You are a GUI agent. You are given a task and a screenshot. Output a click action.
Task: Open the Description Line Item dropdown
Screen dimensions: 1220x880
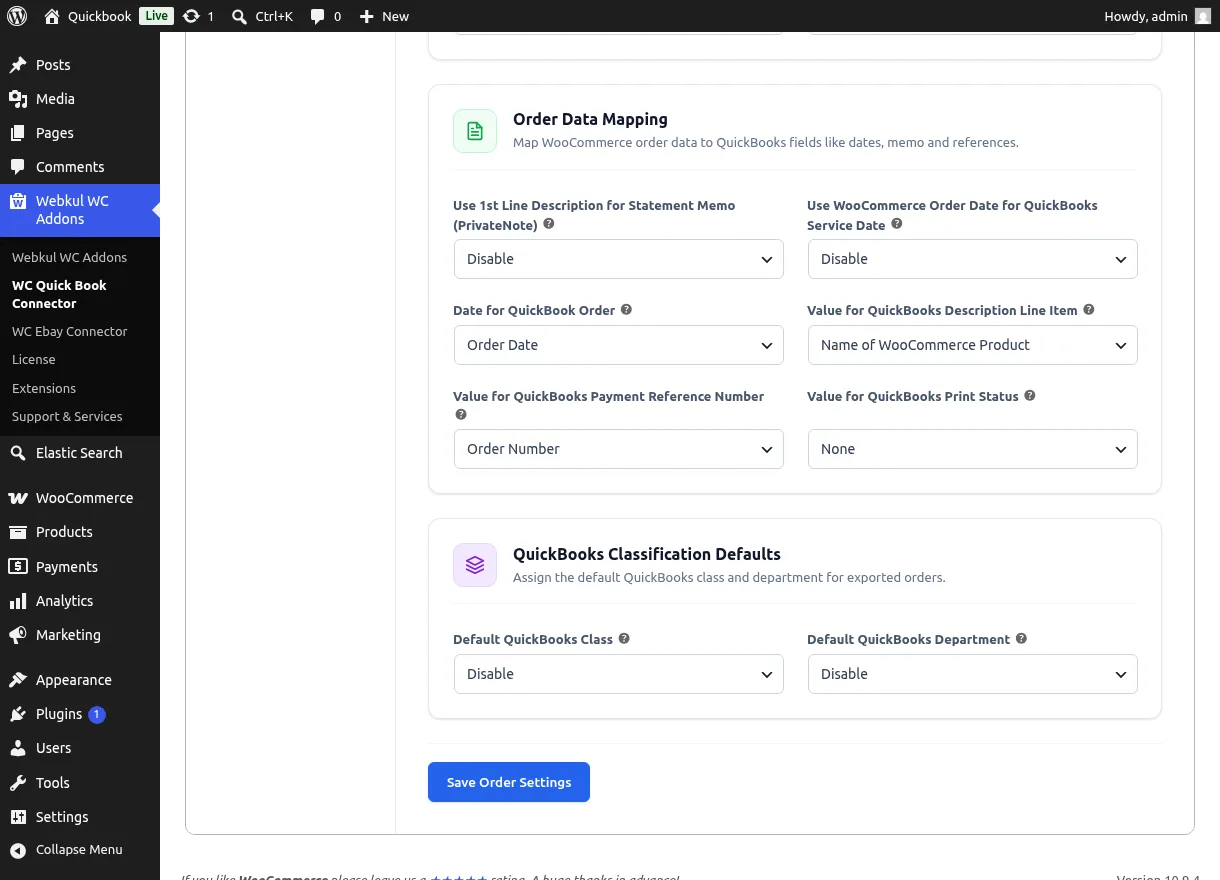[973, 345]
